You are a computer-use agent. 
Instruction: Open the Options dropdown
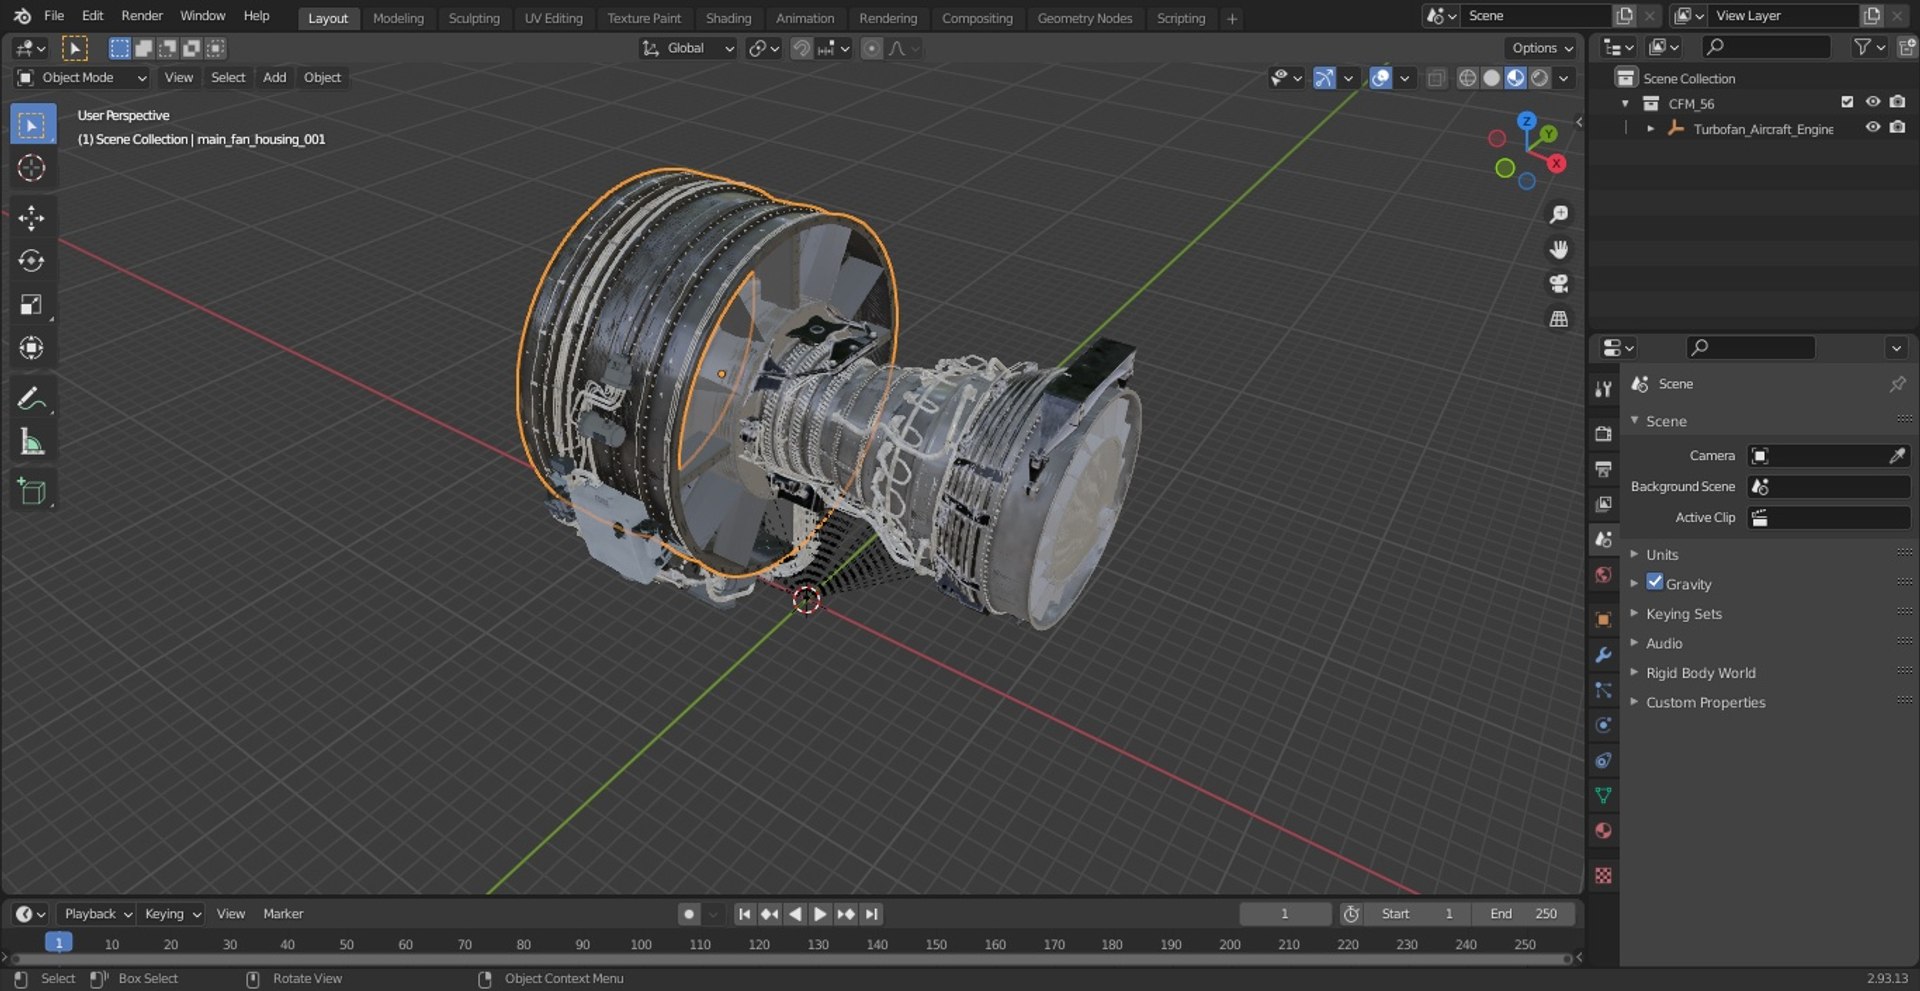[x=1541, y=48]
